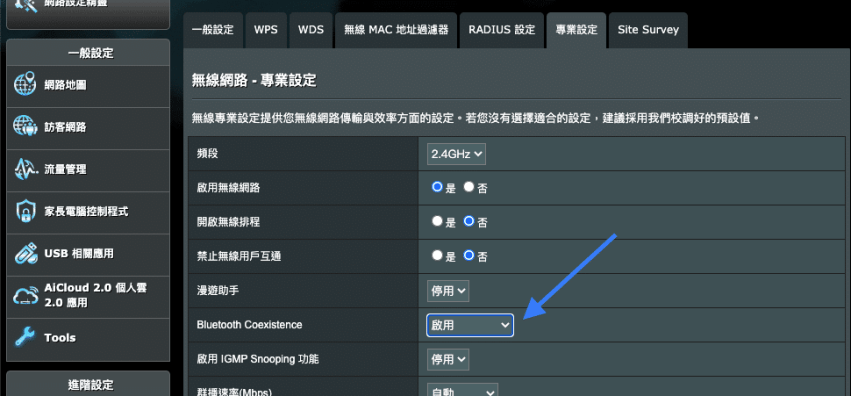Click the Network Map globe icon
This screenshot has width=851, height=396.
(25, 84)
